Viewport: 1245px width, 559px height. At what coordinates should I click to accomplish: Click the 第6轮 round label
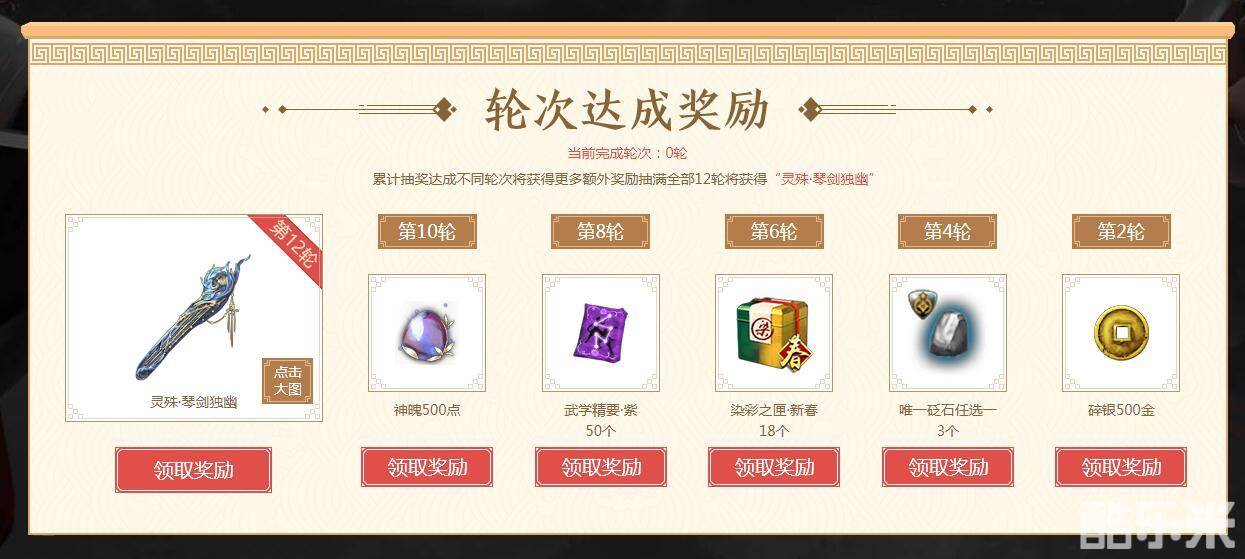[774, 231]
